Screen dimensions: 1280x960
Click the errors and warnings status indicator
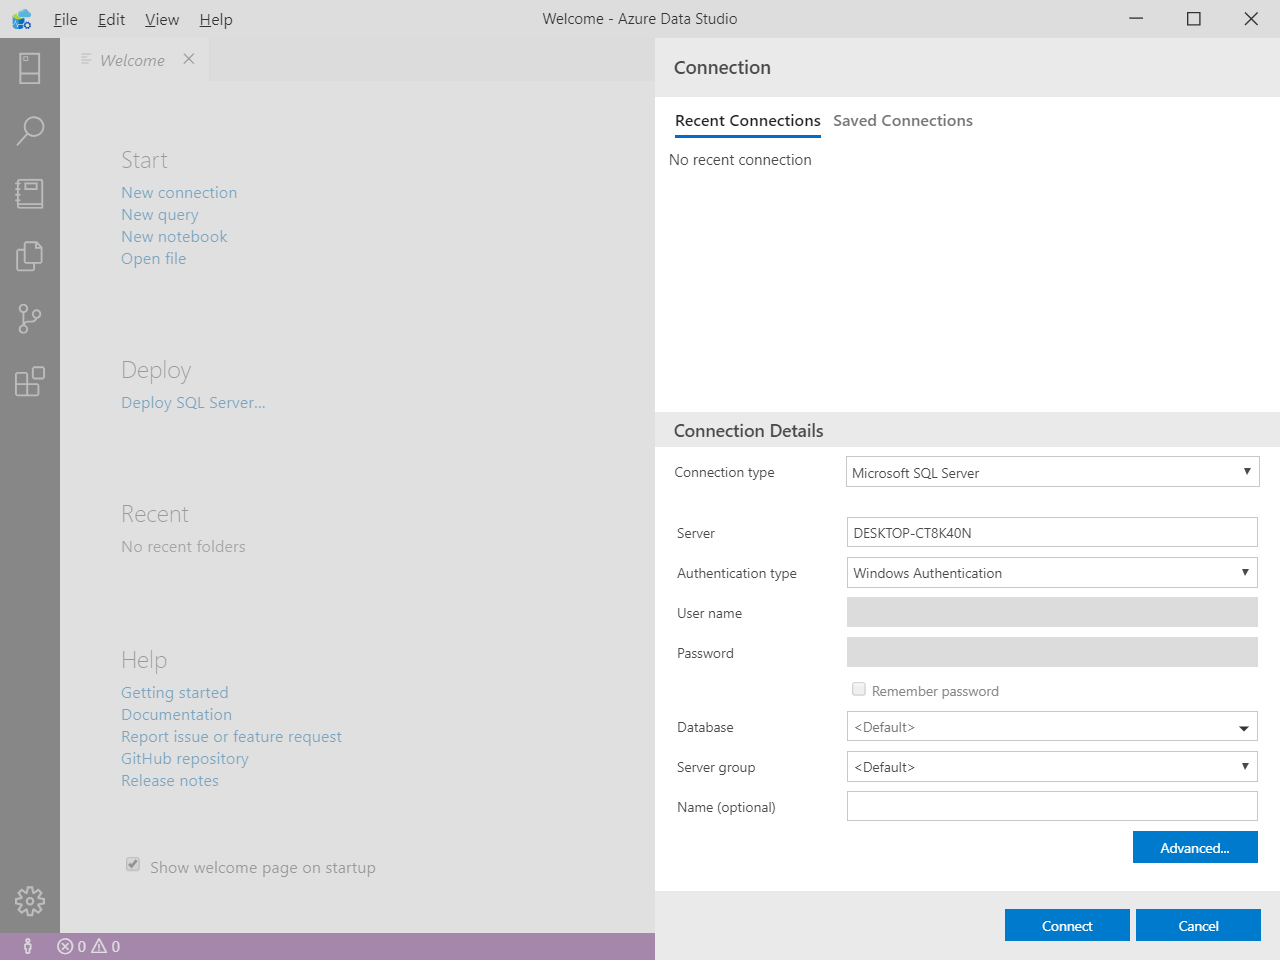pos(89,946)
